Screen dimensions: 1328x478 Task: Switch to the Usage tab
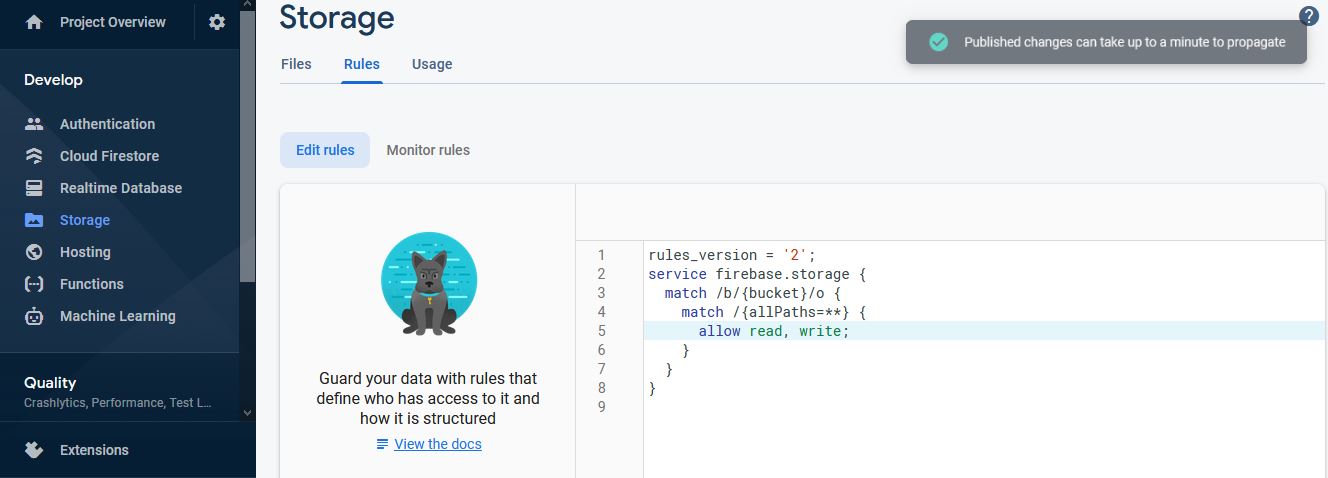(x=432, y=64)
